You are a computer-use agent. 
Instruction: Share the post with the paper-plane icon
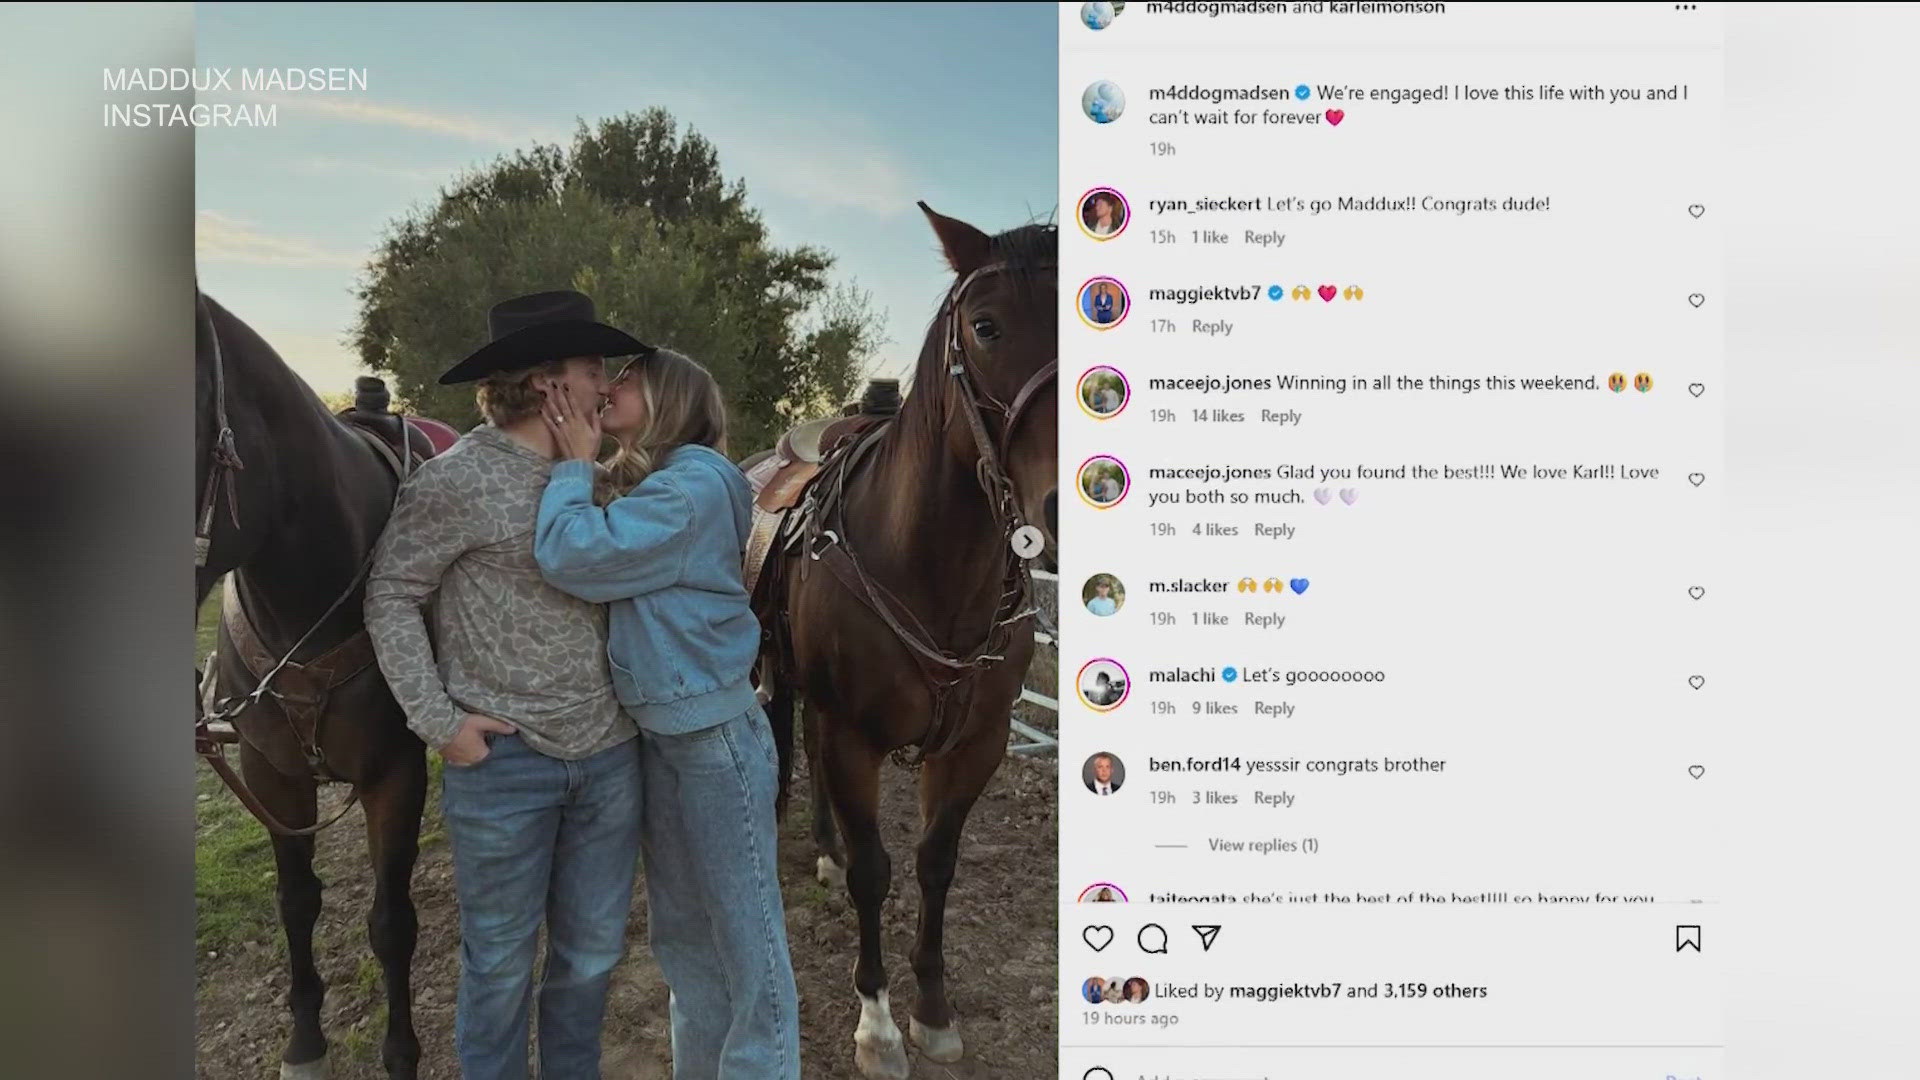(x=1207, y=937)
